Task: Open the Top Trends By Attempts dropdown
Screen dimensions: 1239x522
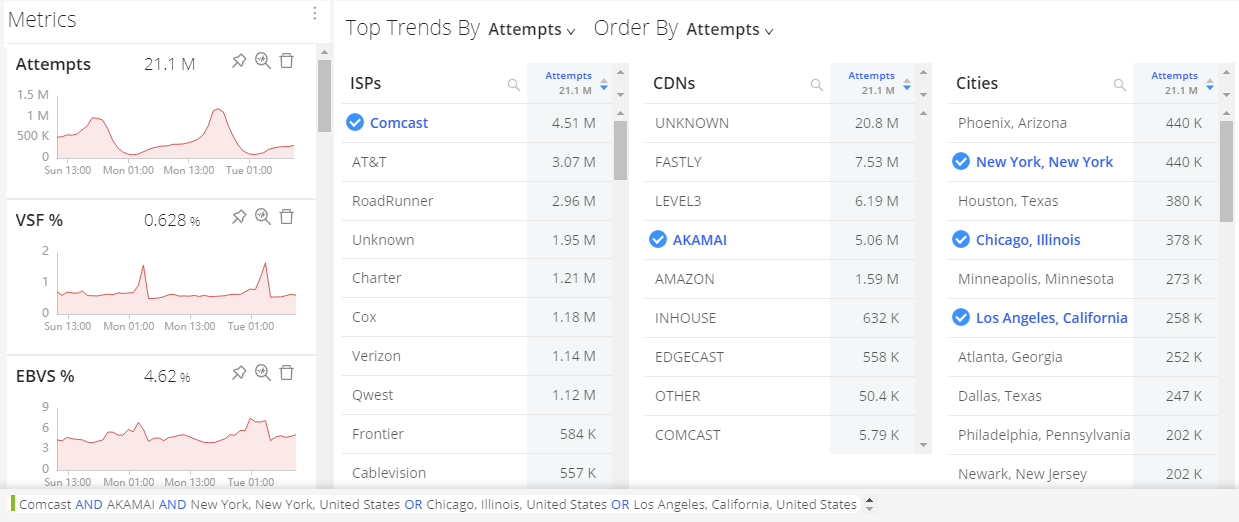Action: (x=532, y=30)
